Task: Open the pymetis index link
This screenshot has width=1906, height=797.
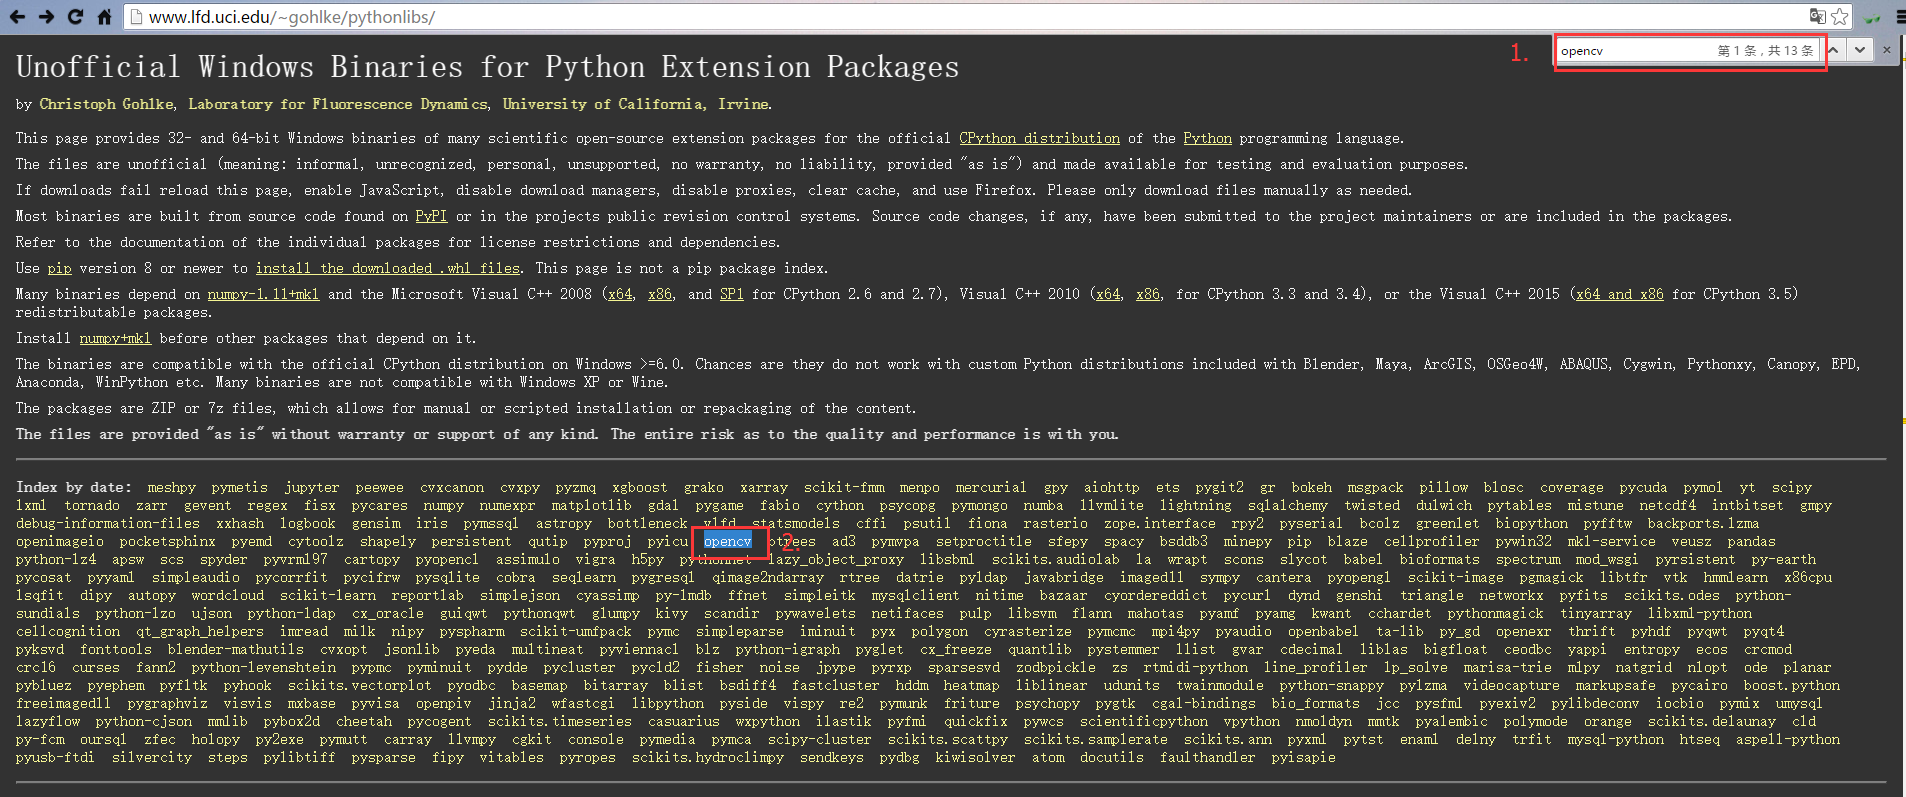Action: [x=240, y=487]
